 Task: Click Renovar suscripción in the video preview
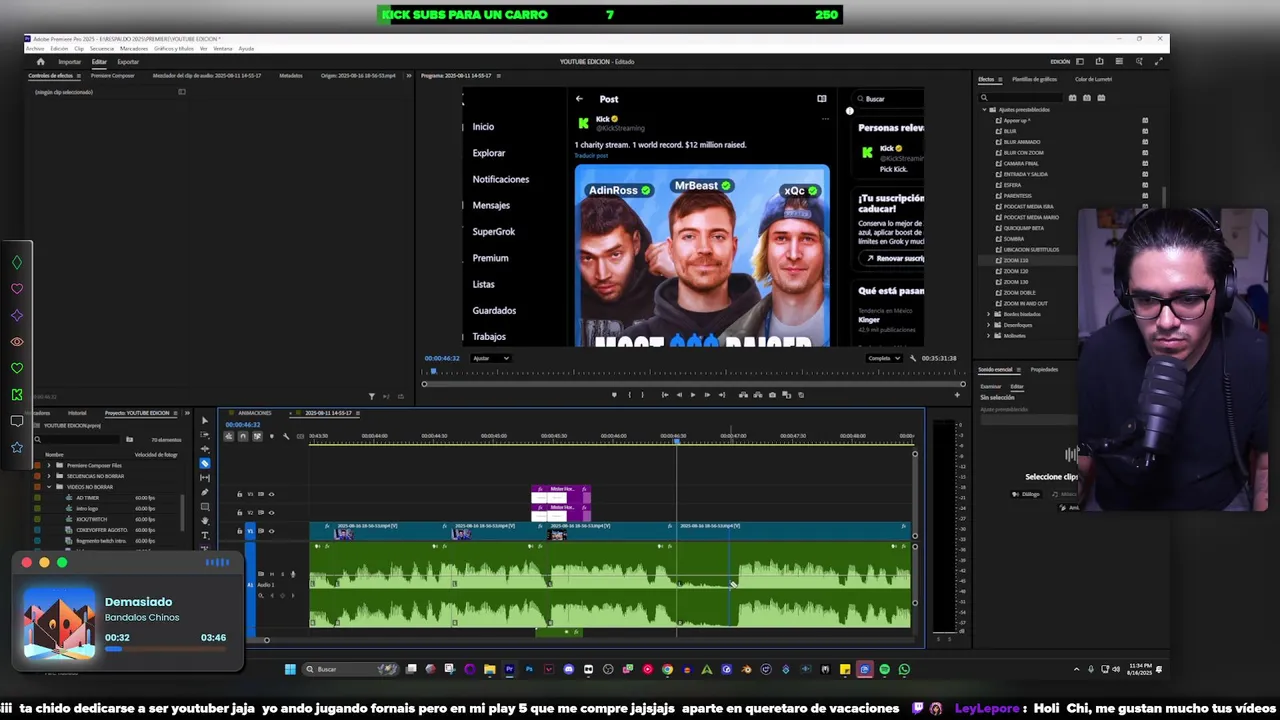(894, 258)
